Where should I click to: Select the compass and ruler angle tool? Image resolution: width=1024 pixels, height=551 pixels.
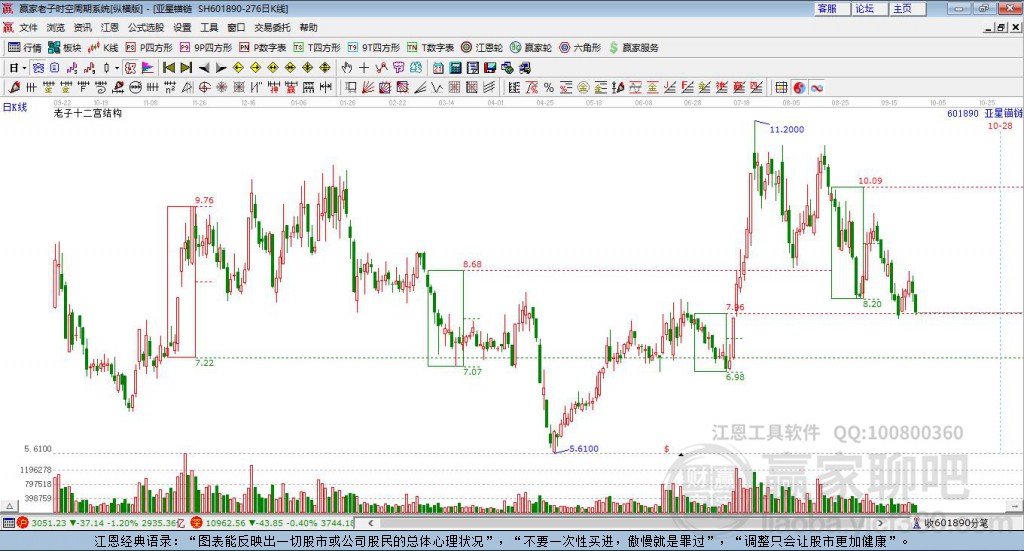(x=187, y=87)
